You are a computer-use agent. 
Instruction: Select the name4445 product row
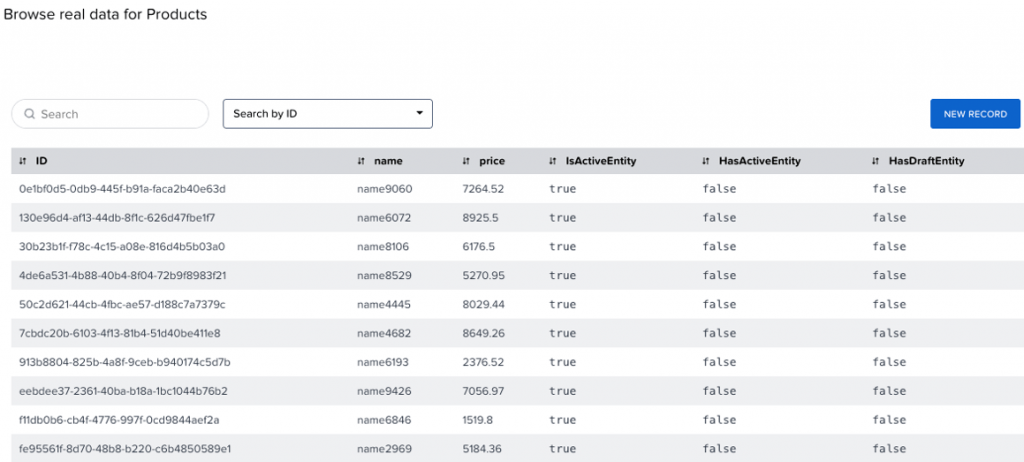click(x=517, y=305)
